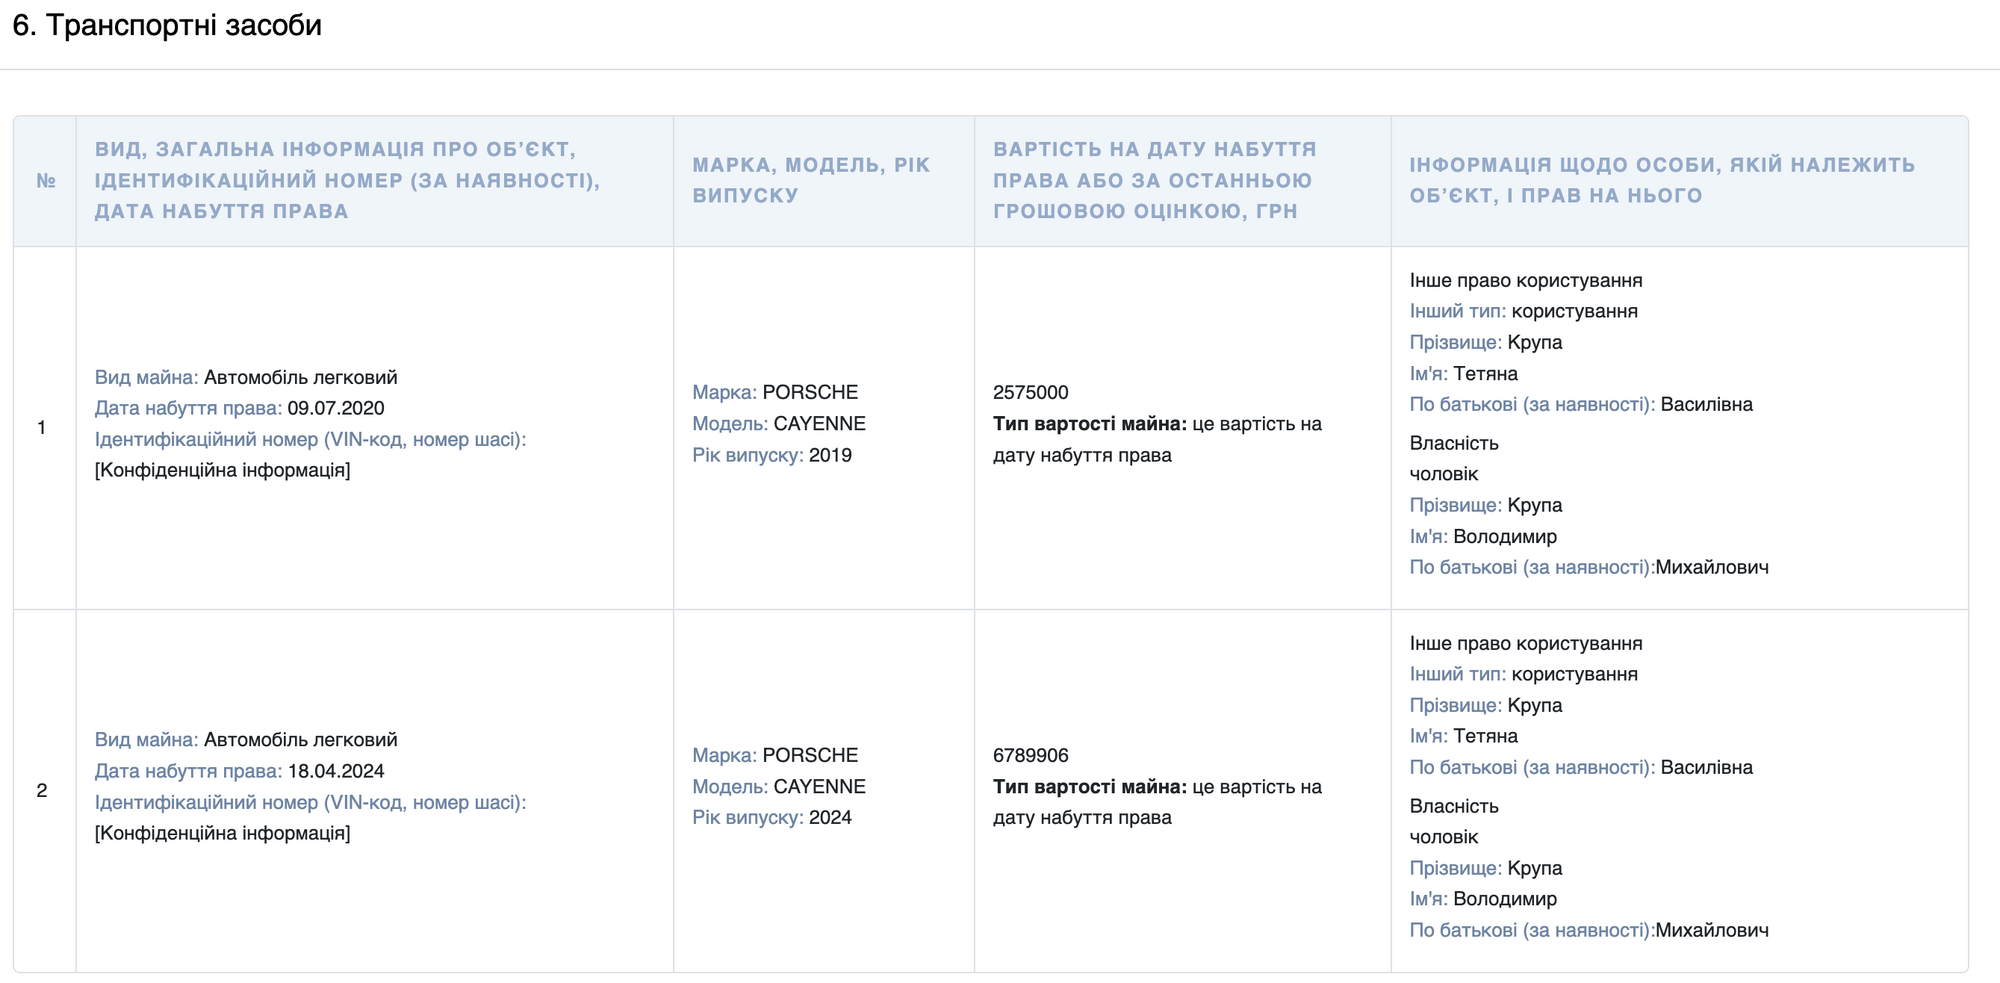This screenshot has height=983, width=2000.
Task: Click "Михайлович" in the first row
Action: coord(1711,567)
